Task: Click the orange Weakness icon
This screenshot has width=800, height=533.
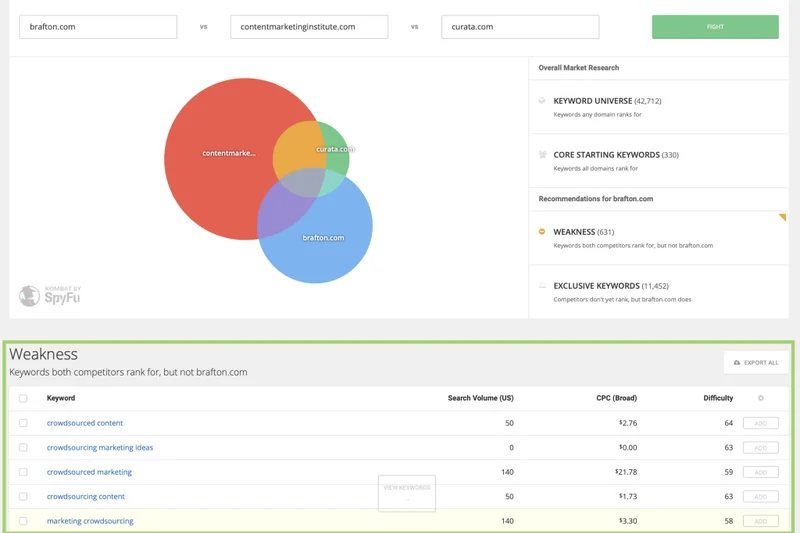Action: click(x=542, y=231)
